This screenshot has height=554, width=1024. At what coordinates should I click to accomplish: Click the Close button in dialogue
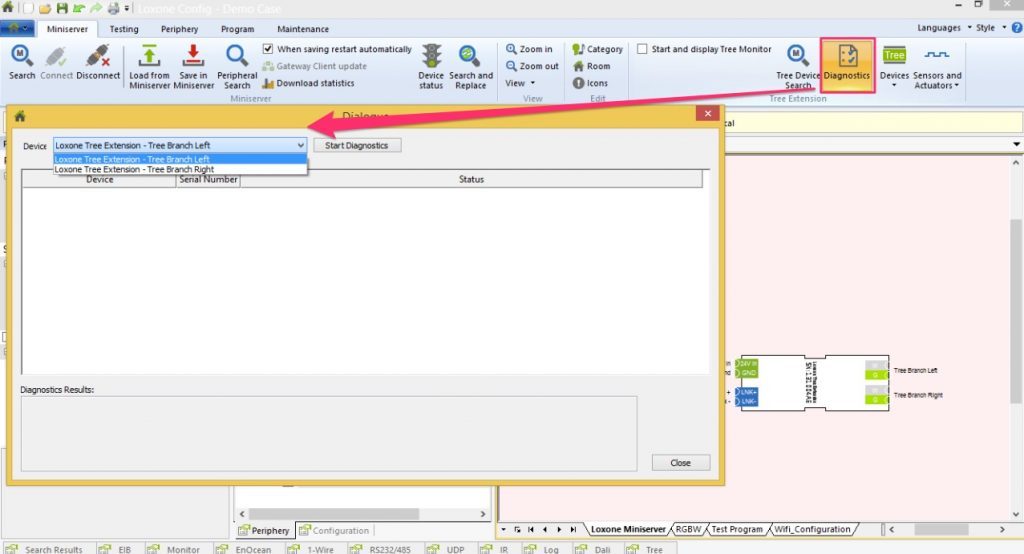[680, 463]
